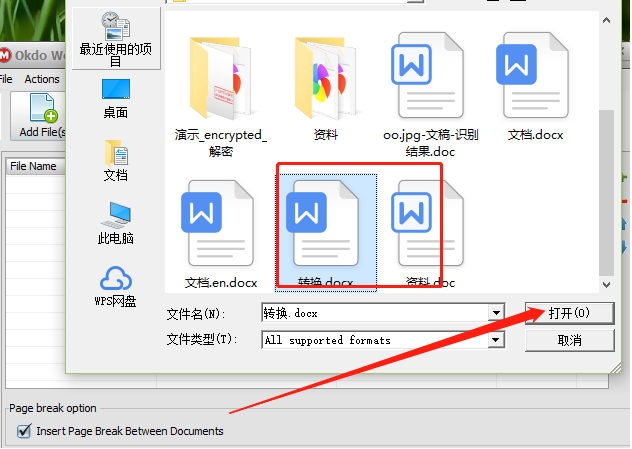Select the 转换.docx file
632x449 pixels.
coord(326,233)
